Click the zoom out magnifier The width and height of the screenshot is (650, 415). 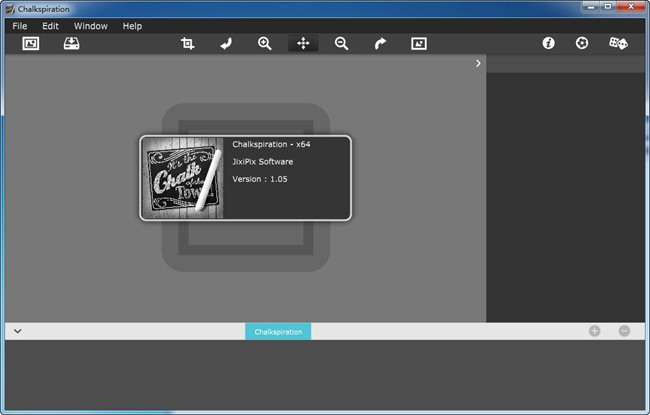[342, 44]
